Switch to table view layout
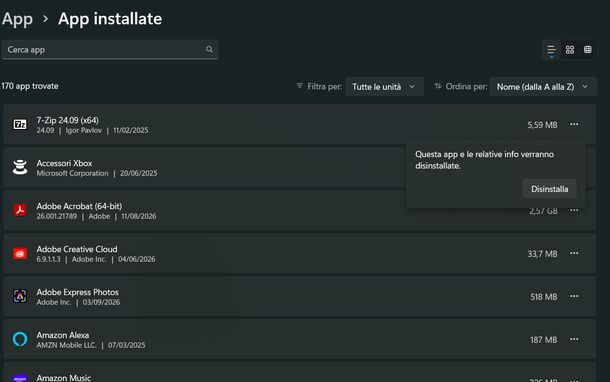 587,49
